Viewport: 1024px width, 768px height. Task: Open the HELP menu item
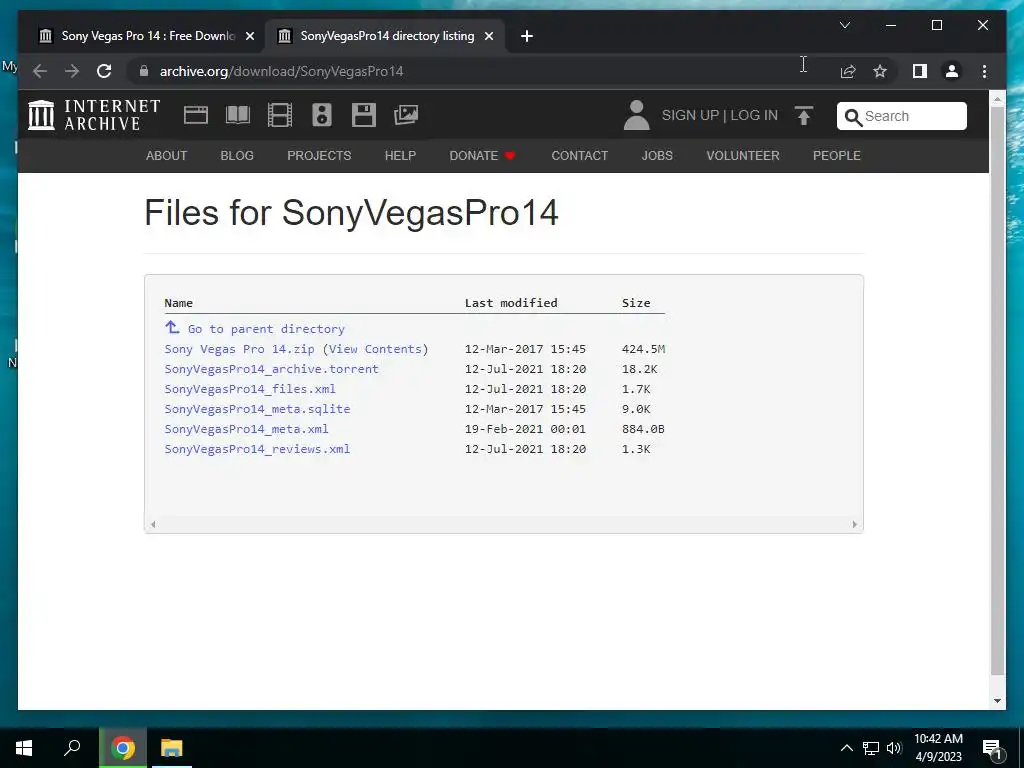click(400, 155)
